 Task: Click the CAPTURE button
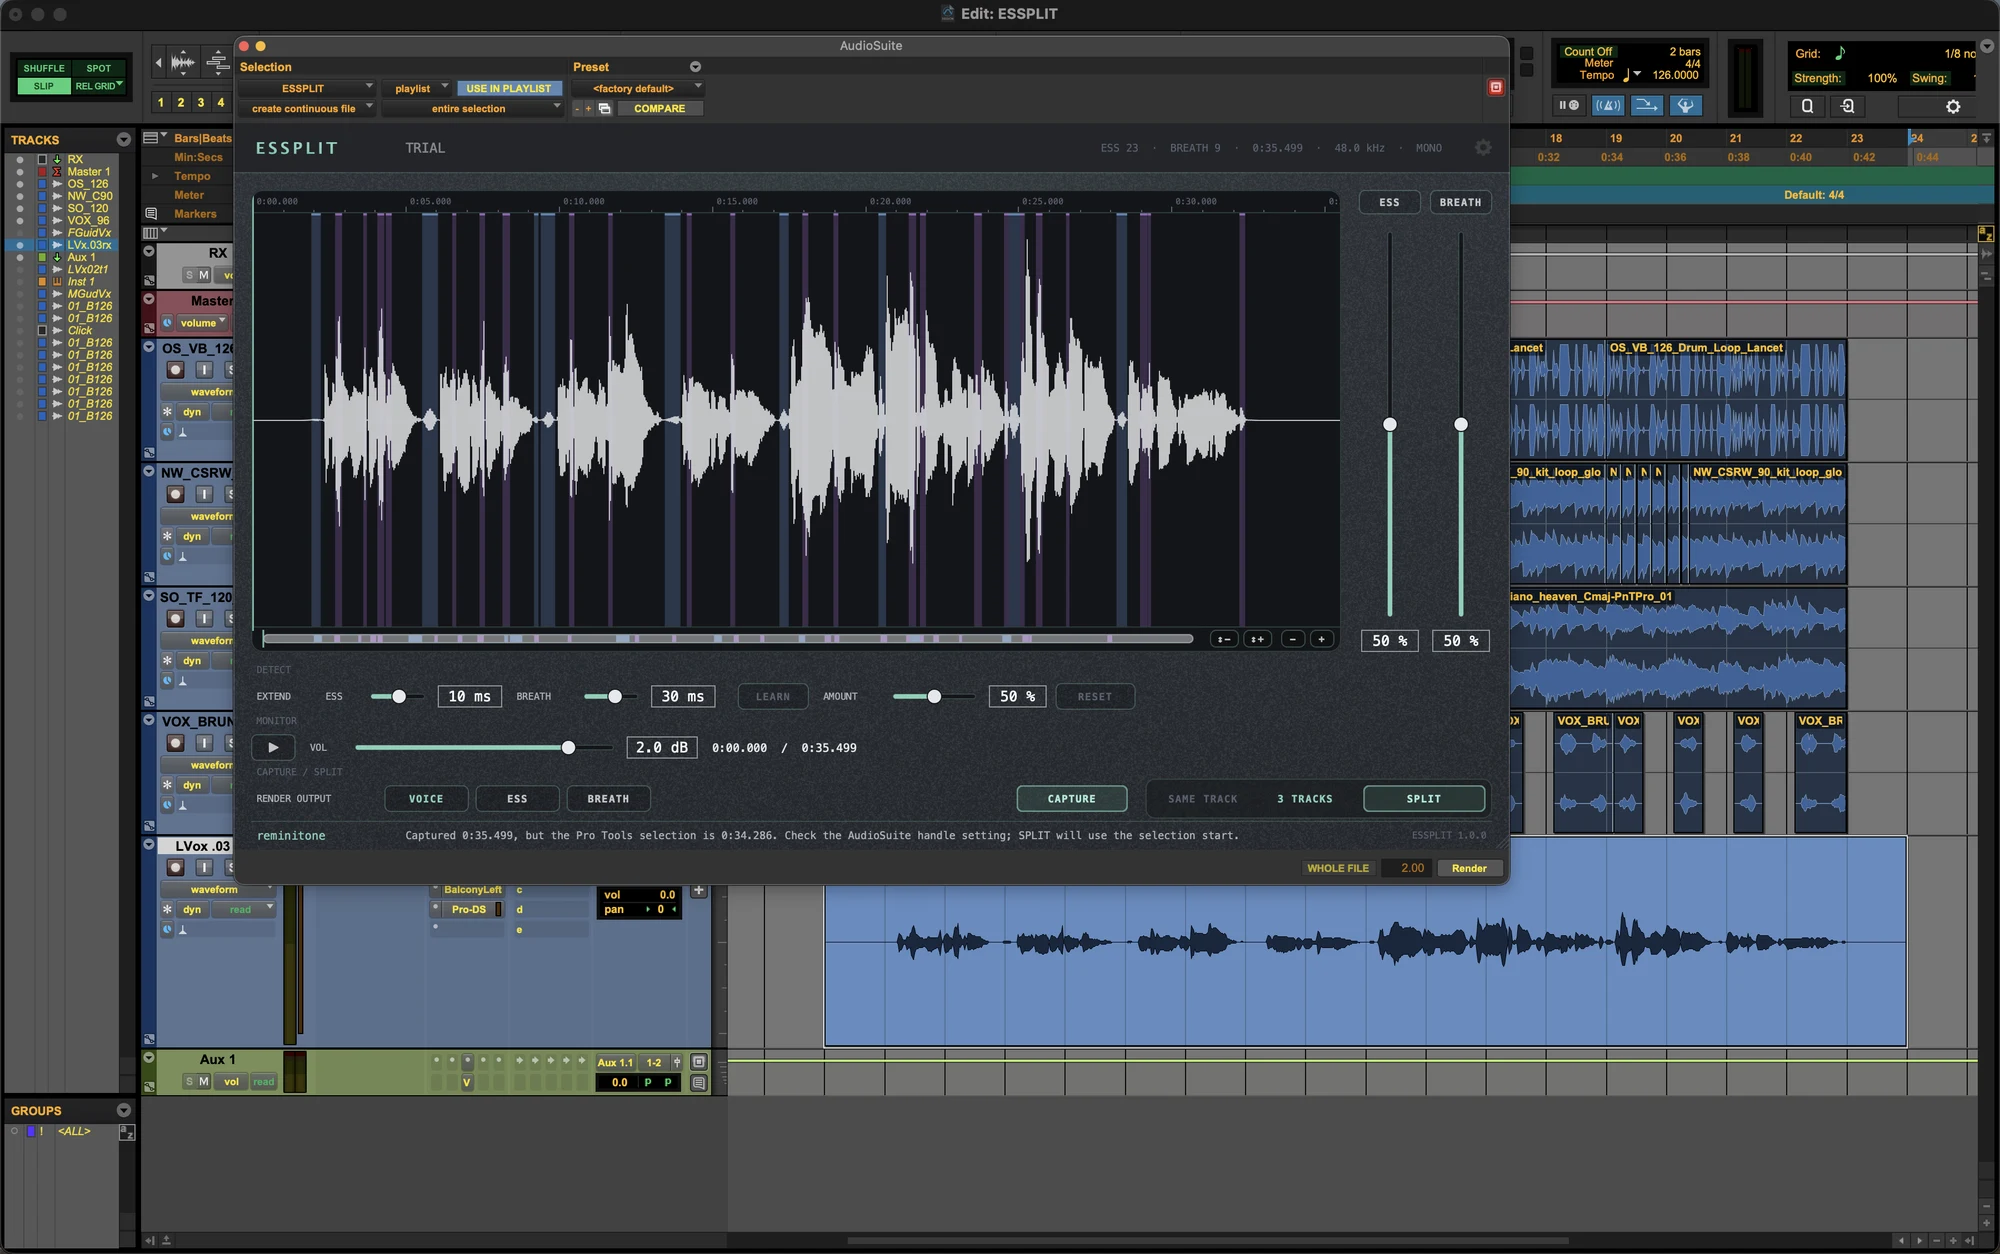pos(1072,799)
